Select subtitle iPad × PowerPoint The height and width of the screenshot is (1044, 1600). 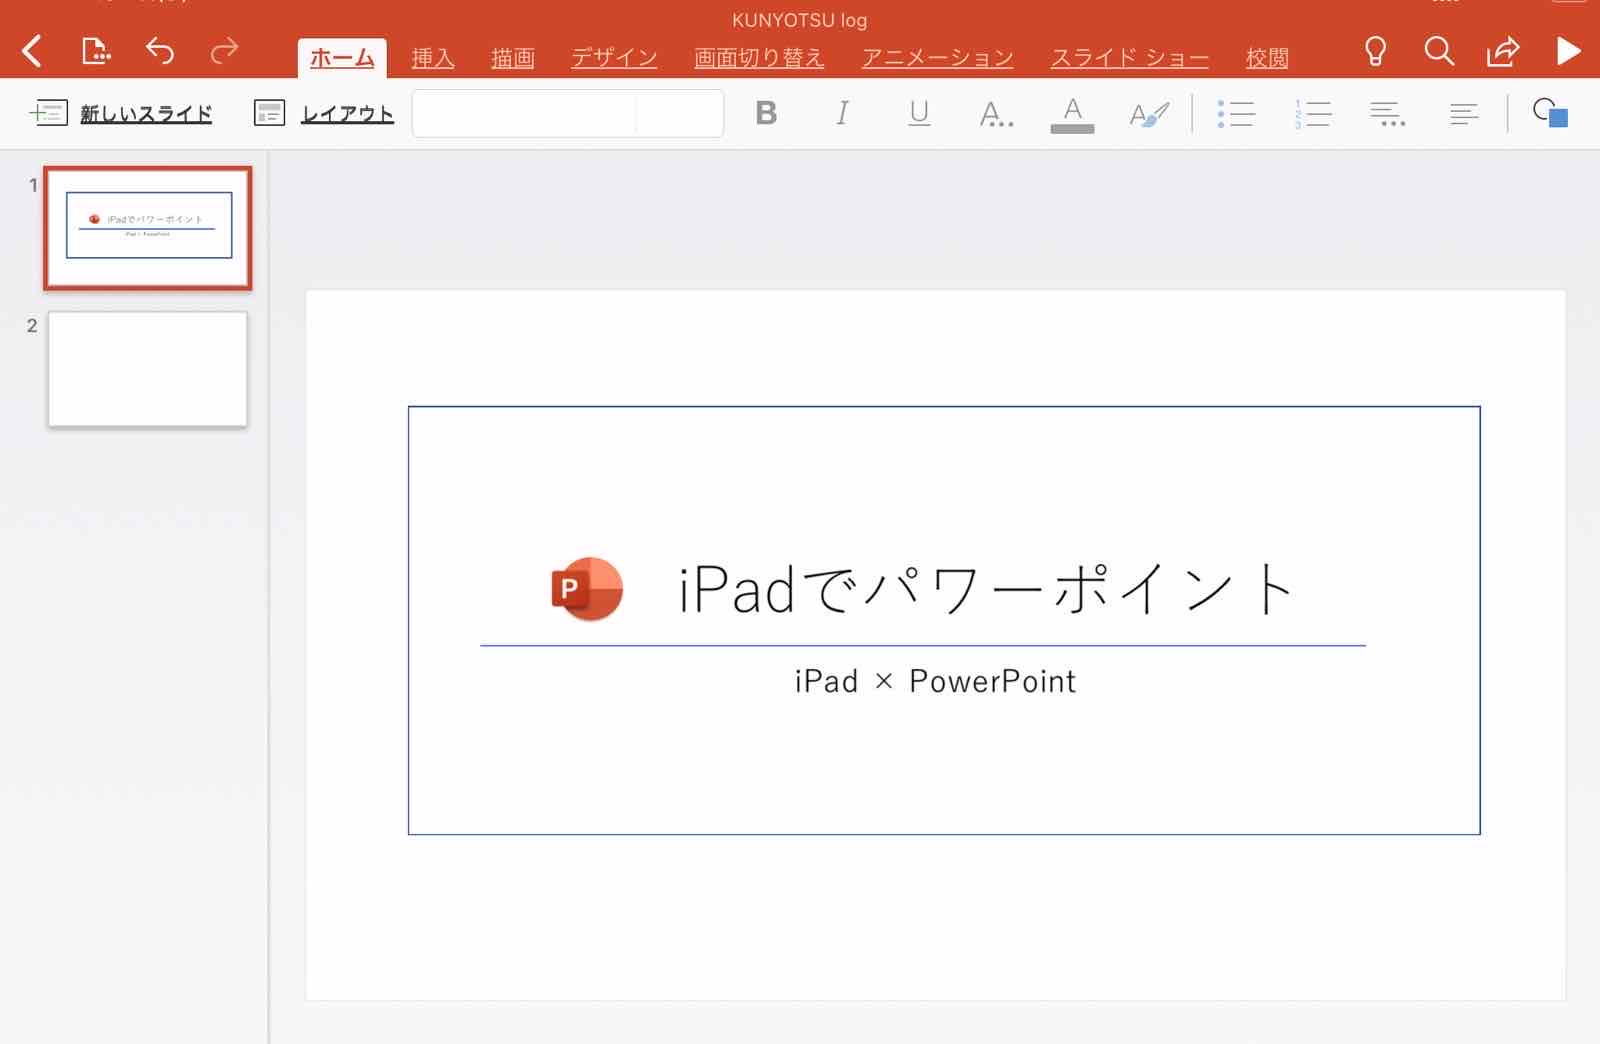pos(935,681)
